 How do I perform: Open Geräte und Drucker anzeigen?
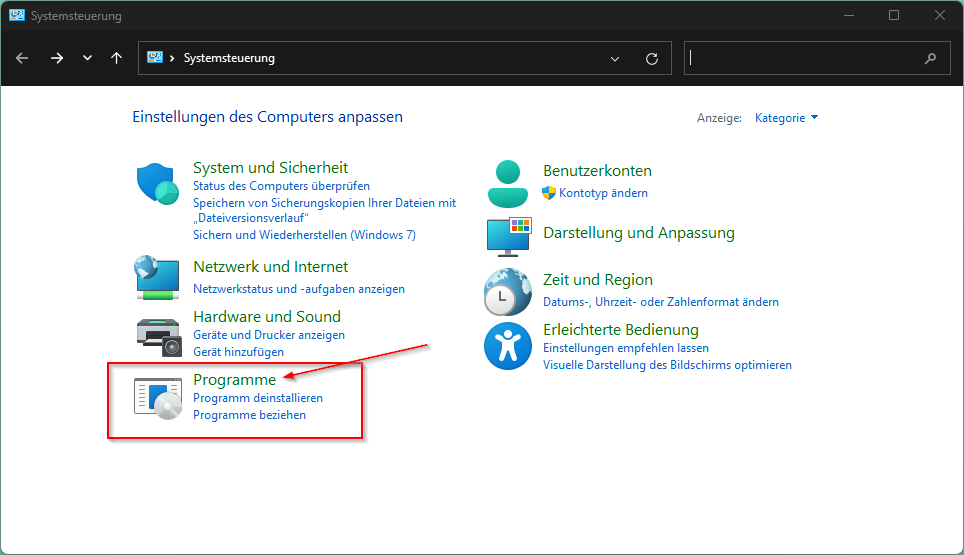(269, 335)
